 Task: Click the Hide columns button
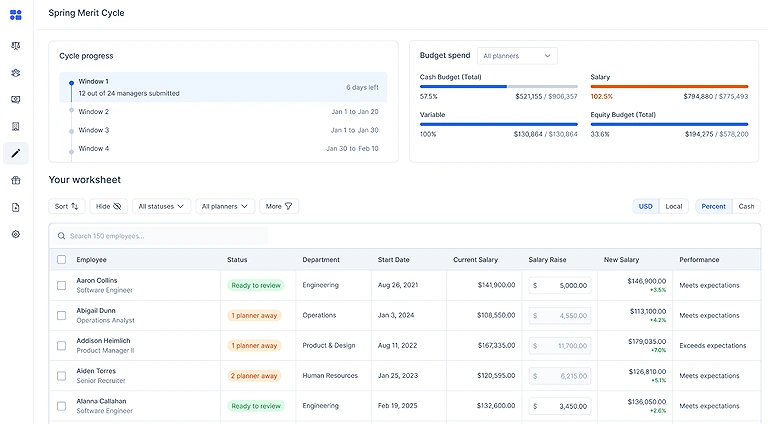coord(108,207)
